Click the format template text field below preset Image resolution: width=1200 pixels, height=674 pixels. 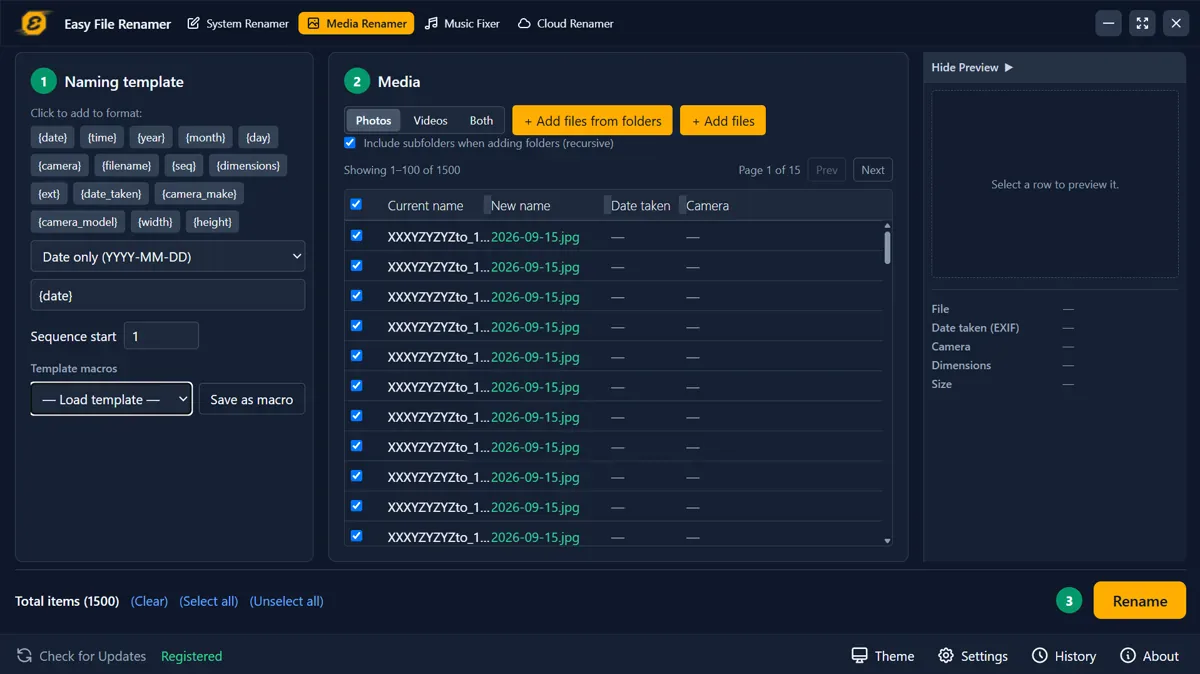click(168, 295)
